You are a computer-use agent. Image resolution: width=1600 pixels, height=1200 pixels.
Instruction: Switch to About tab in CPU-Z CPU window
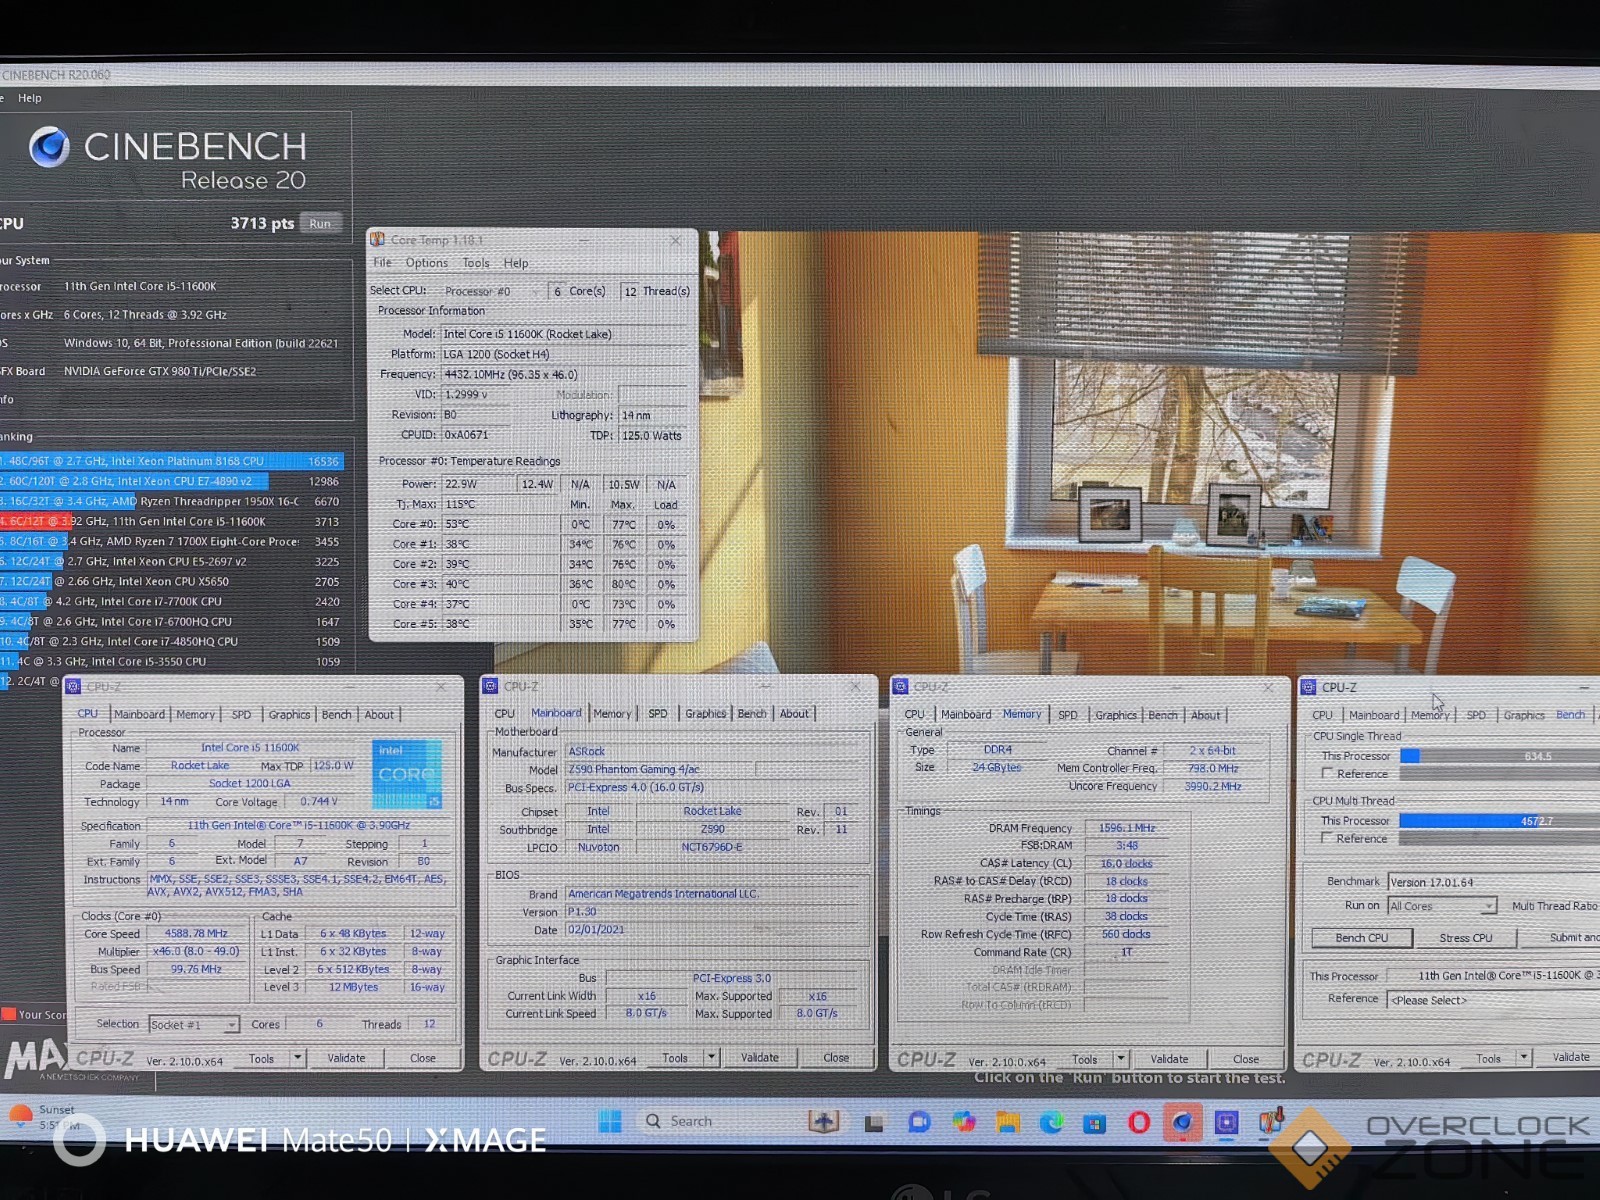point(379,714)
